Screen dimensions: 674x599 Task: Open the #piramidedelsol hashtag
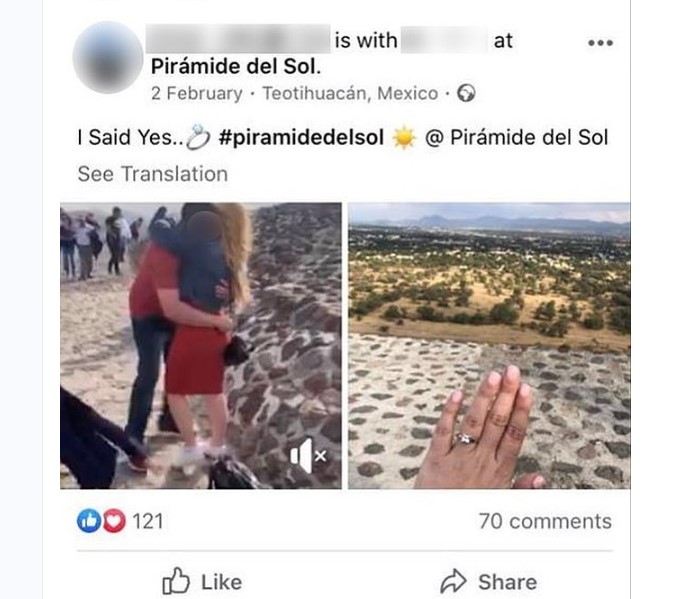pos(301,138)
